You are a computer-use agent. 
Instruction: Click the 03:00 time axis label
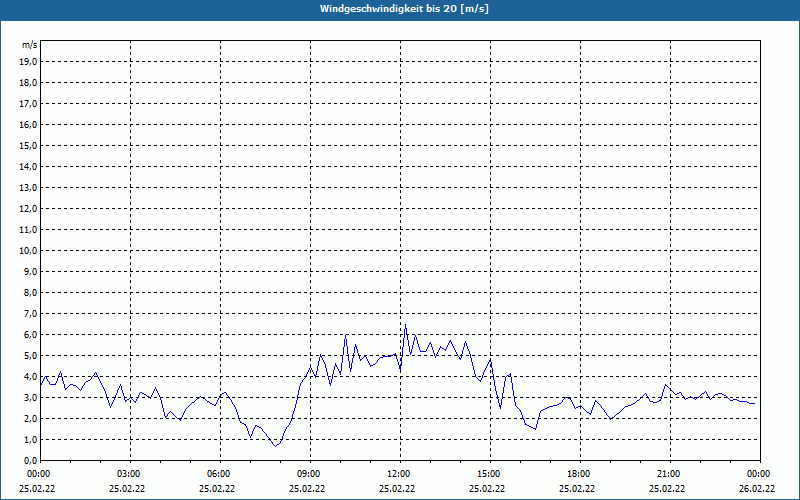pyautogui.click(x=128, y=474)
